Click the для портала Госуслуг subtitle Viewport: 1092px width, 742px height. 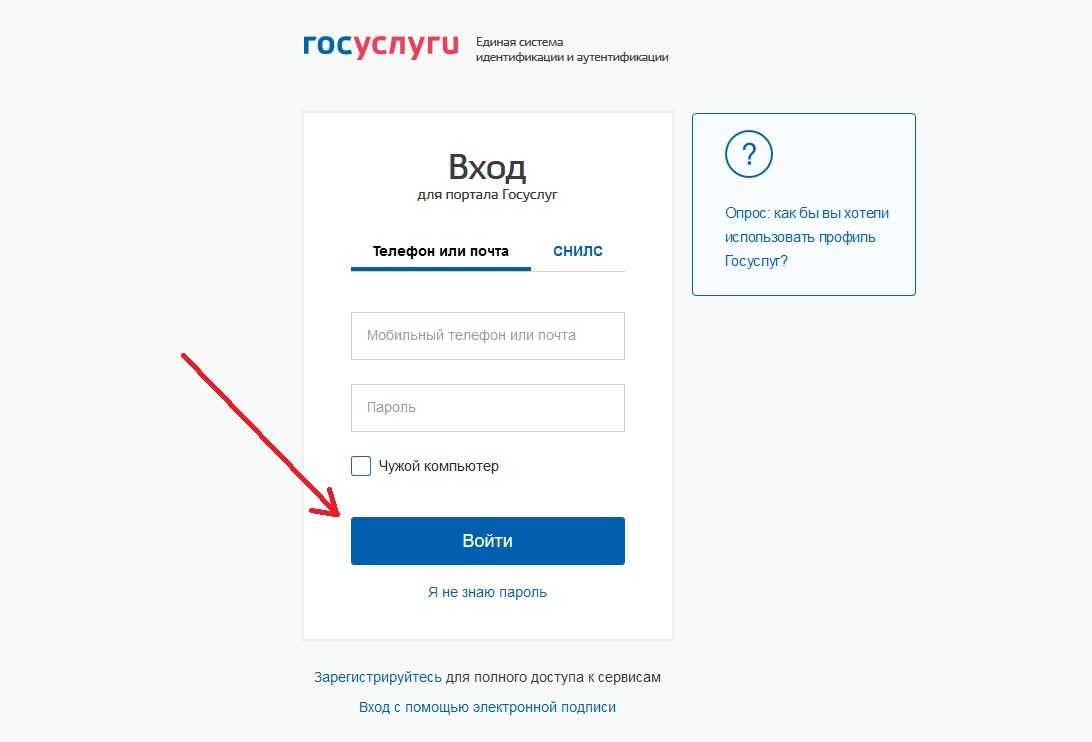pyautogui.click(x=488, y=194)
